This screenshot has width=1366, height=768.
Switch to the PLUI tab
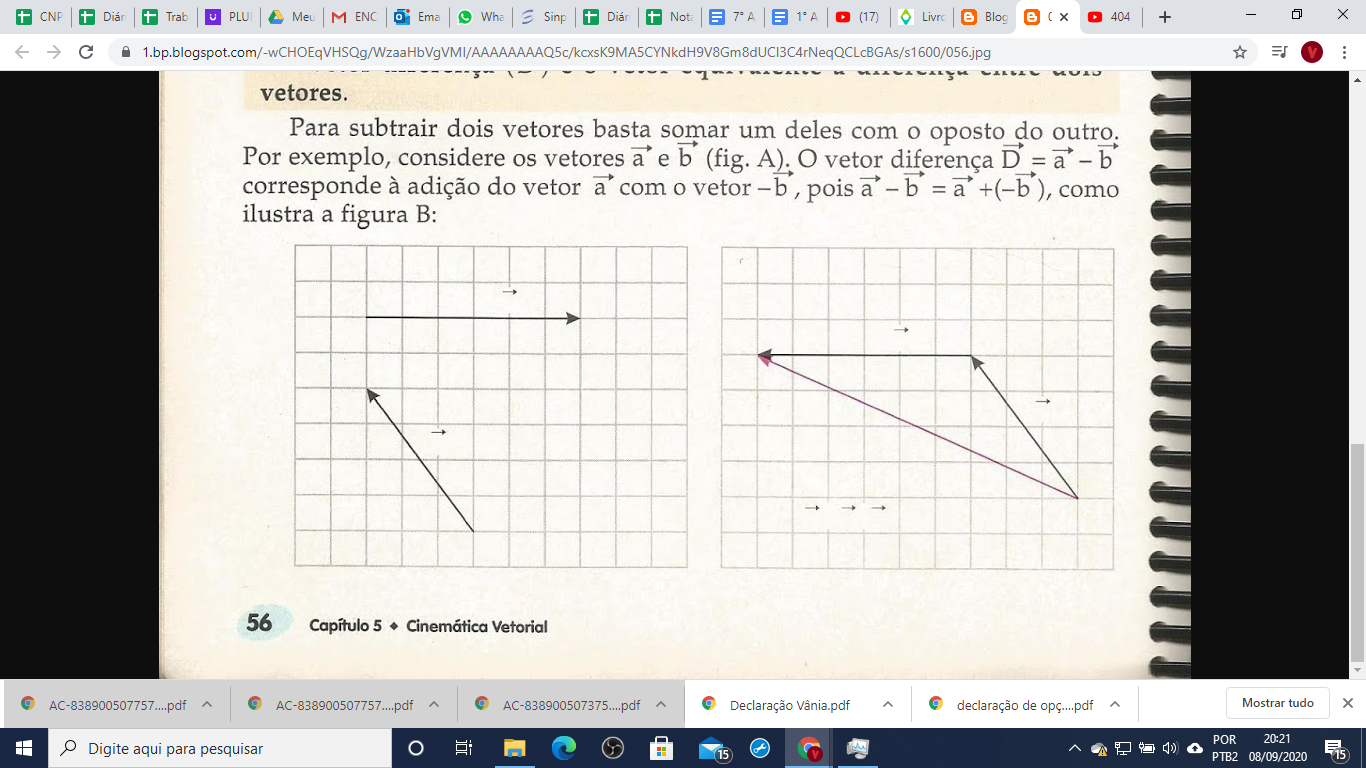point(228,17)
